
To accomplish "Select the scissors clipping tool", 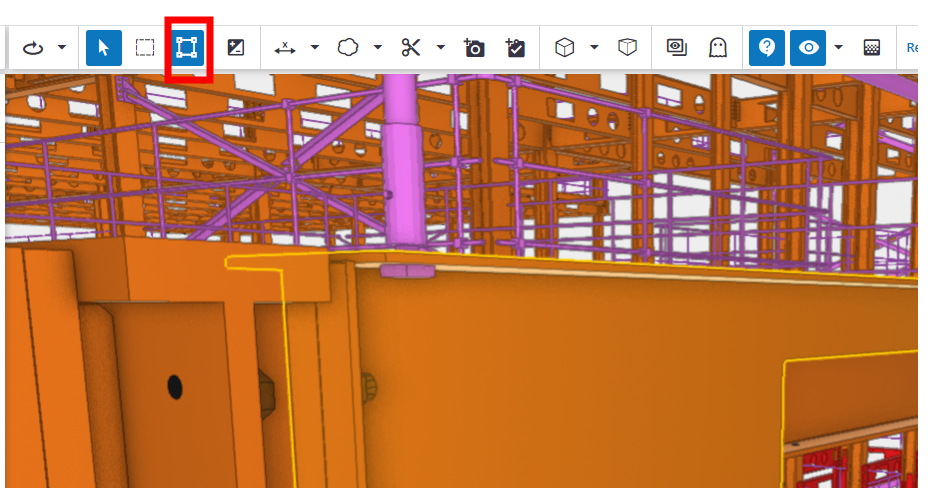I will pos(411,48).
